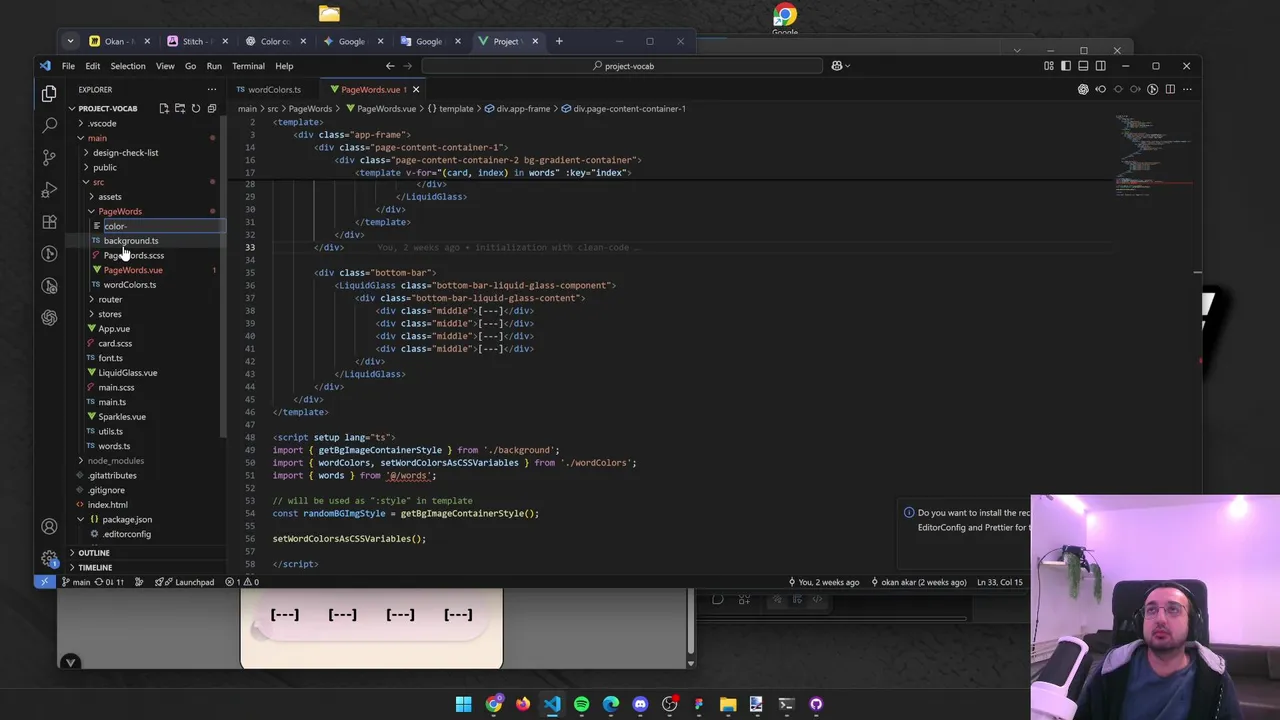Click Windows Start button
The height and width of the screenshot is (720, 1280).
[464, 704]
